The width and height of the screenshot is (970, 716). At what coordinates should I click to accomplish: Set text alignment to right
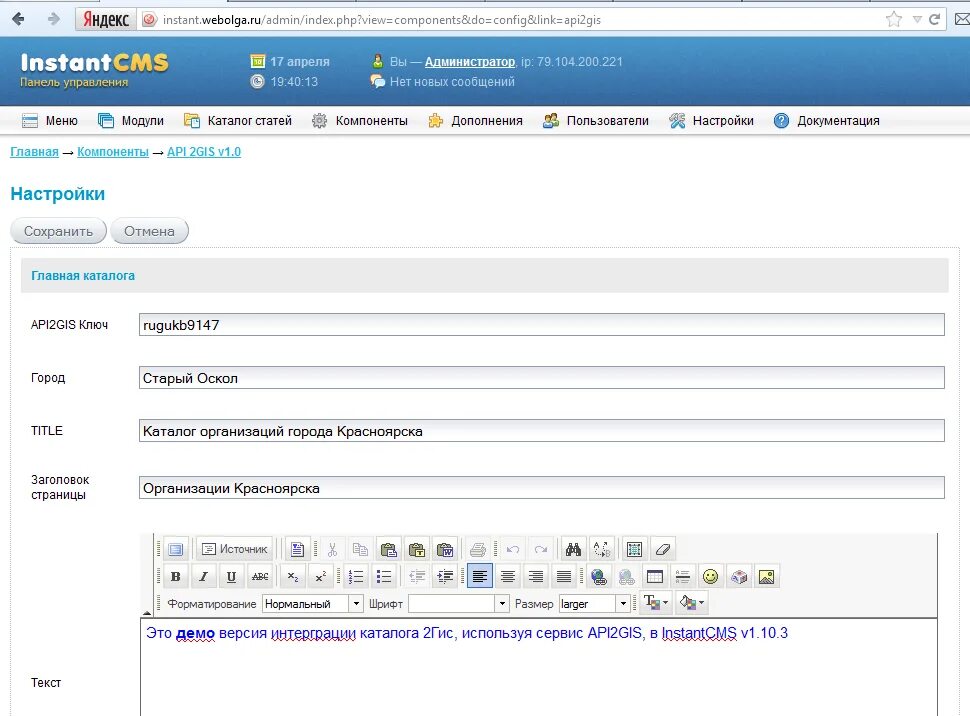pos(536,577)
